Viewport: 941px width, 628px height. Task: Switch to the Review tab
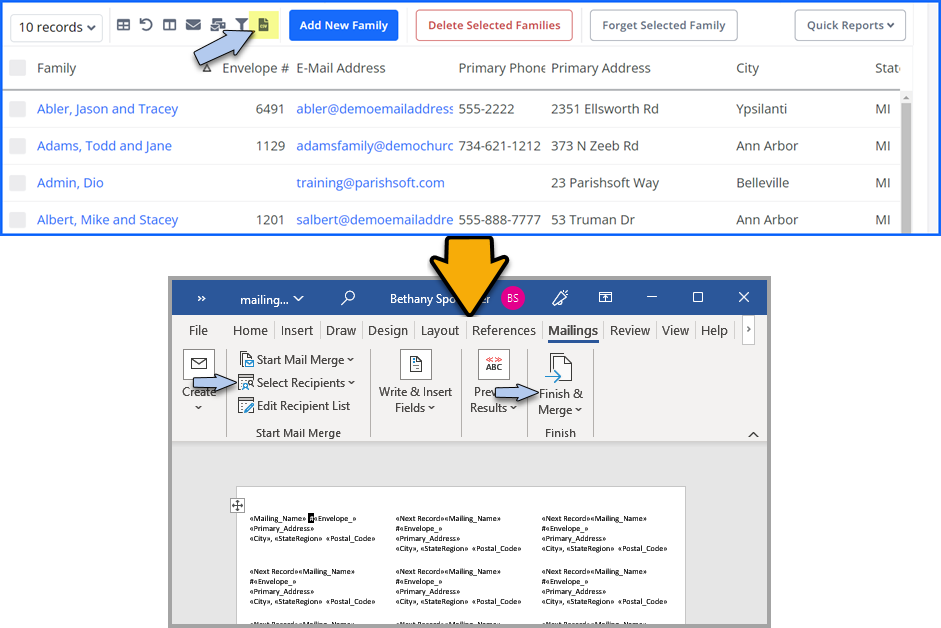(x=630, y=331)
